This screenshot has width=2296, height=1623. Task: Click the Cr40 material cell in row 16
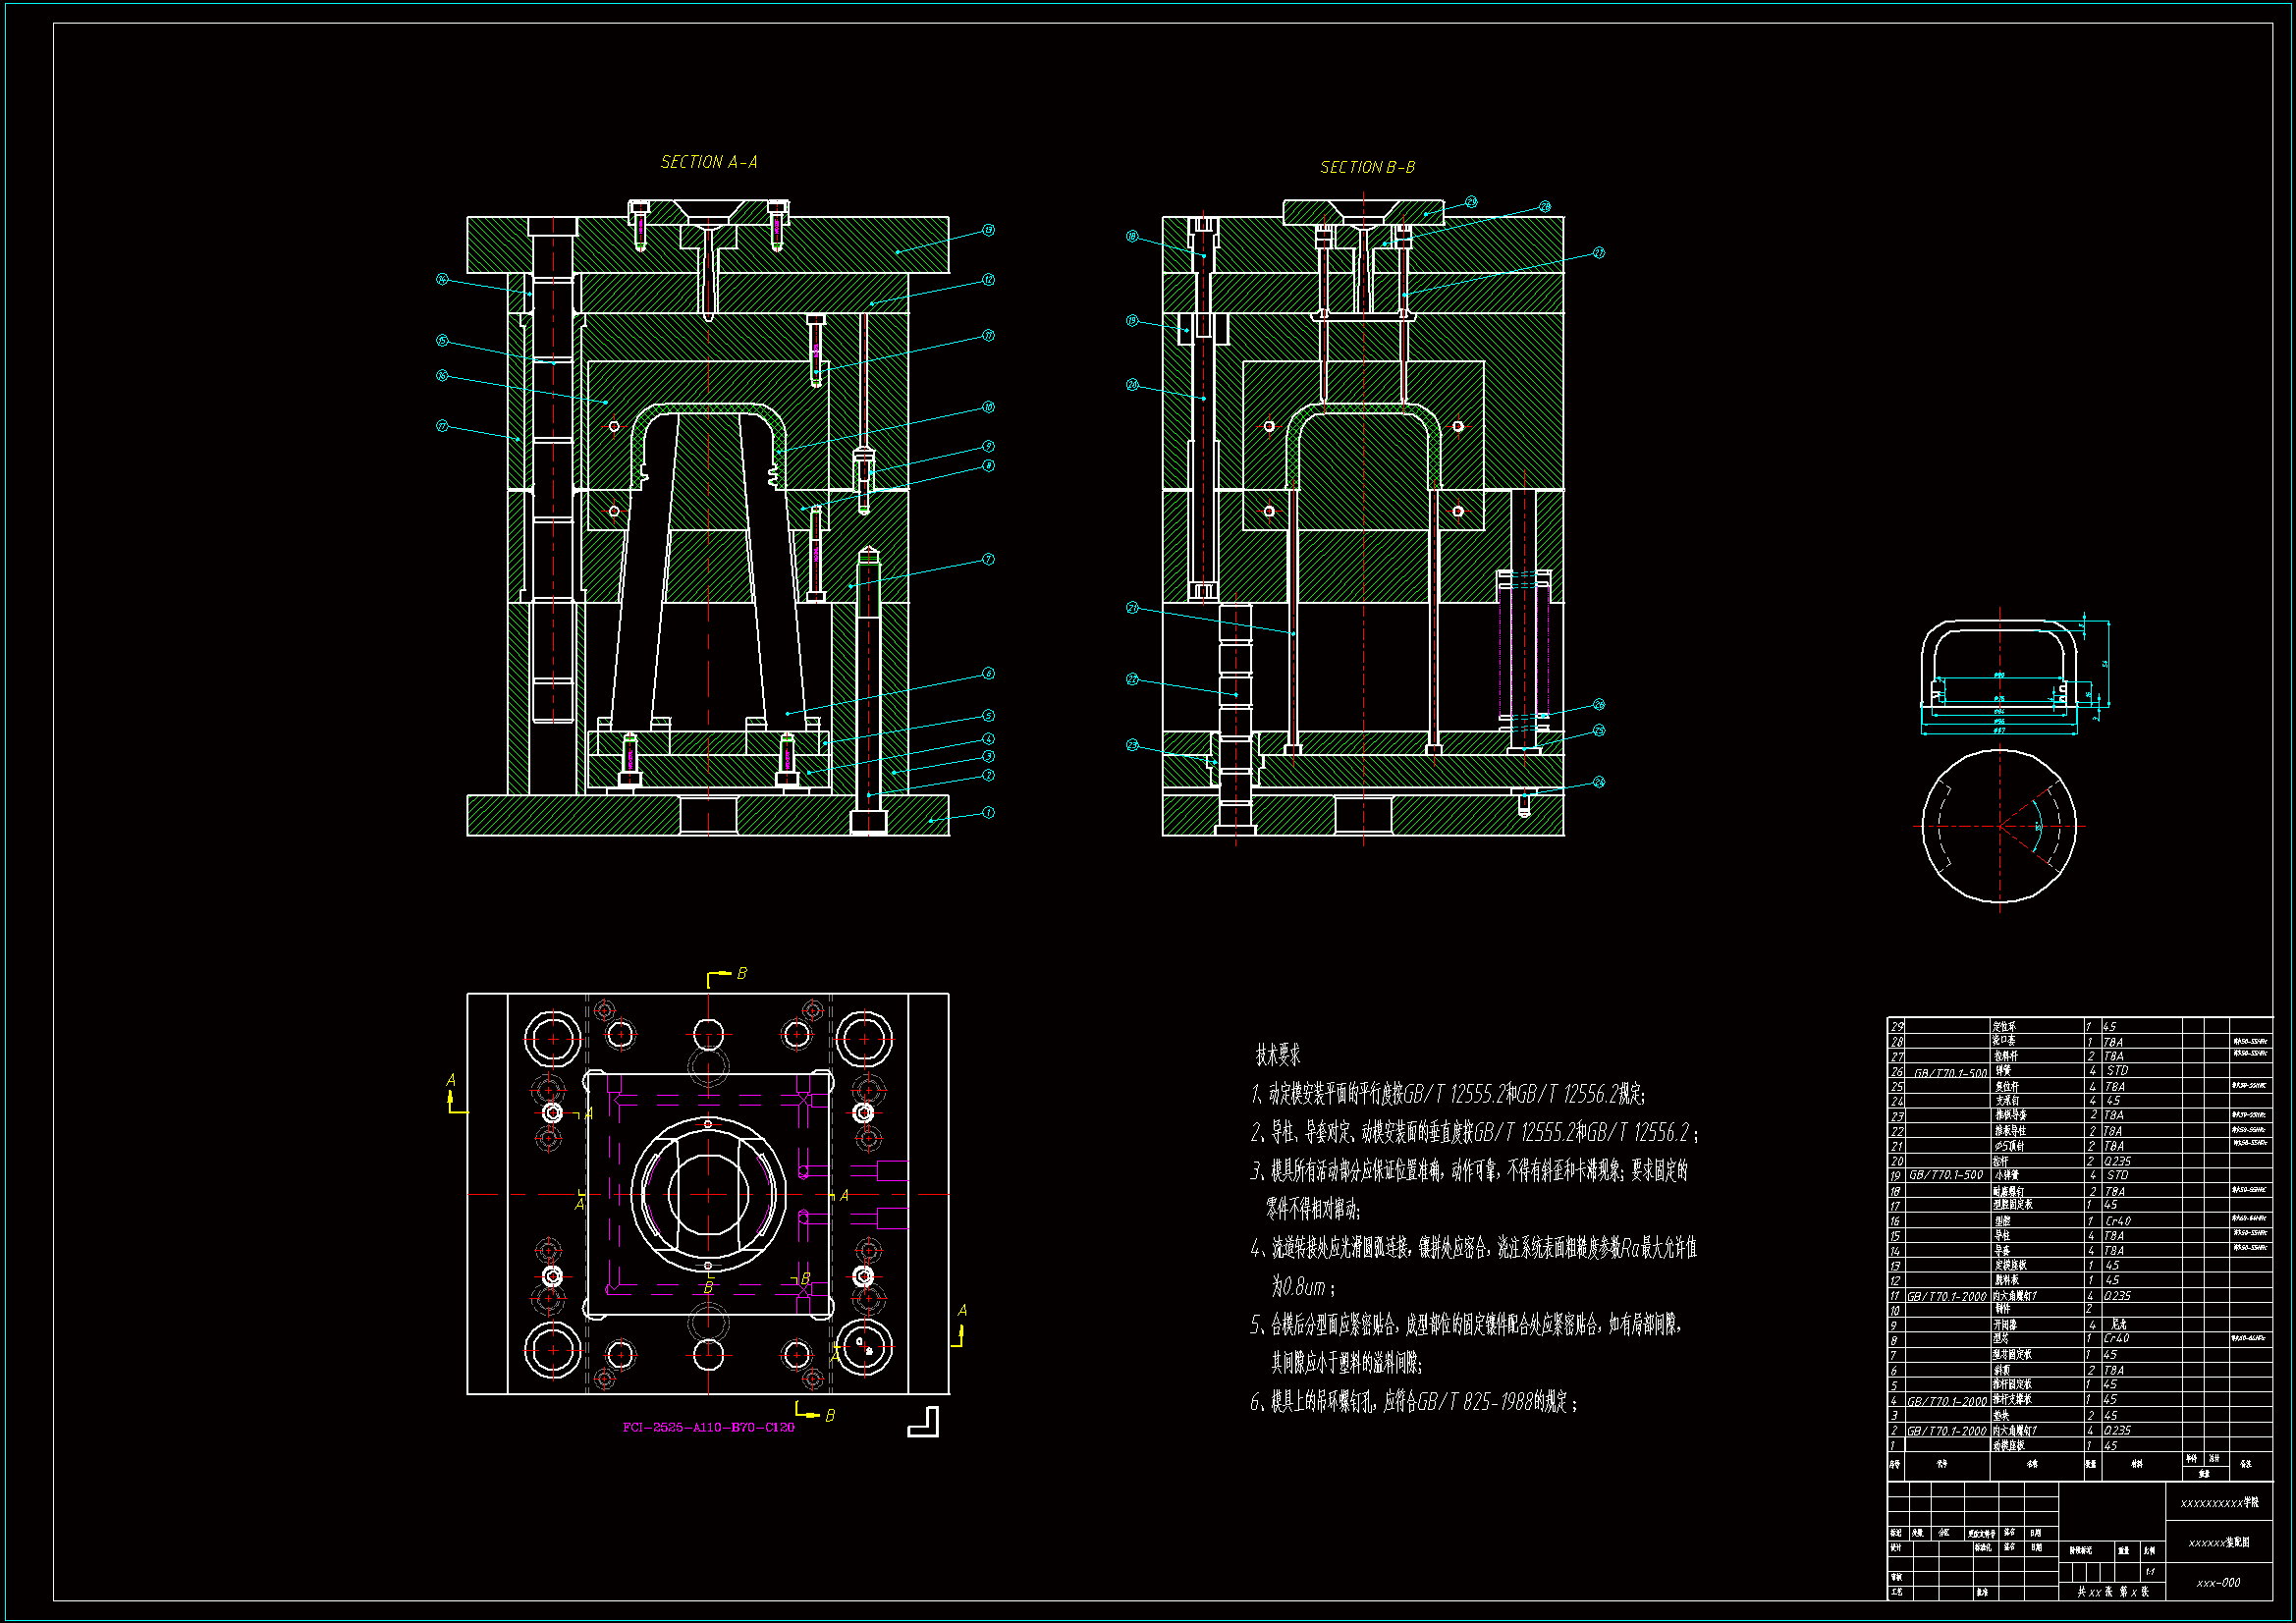[x=2118, y=1221]
